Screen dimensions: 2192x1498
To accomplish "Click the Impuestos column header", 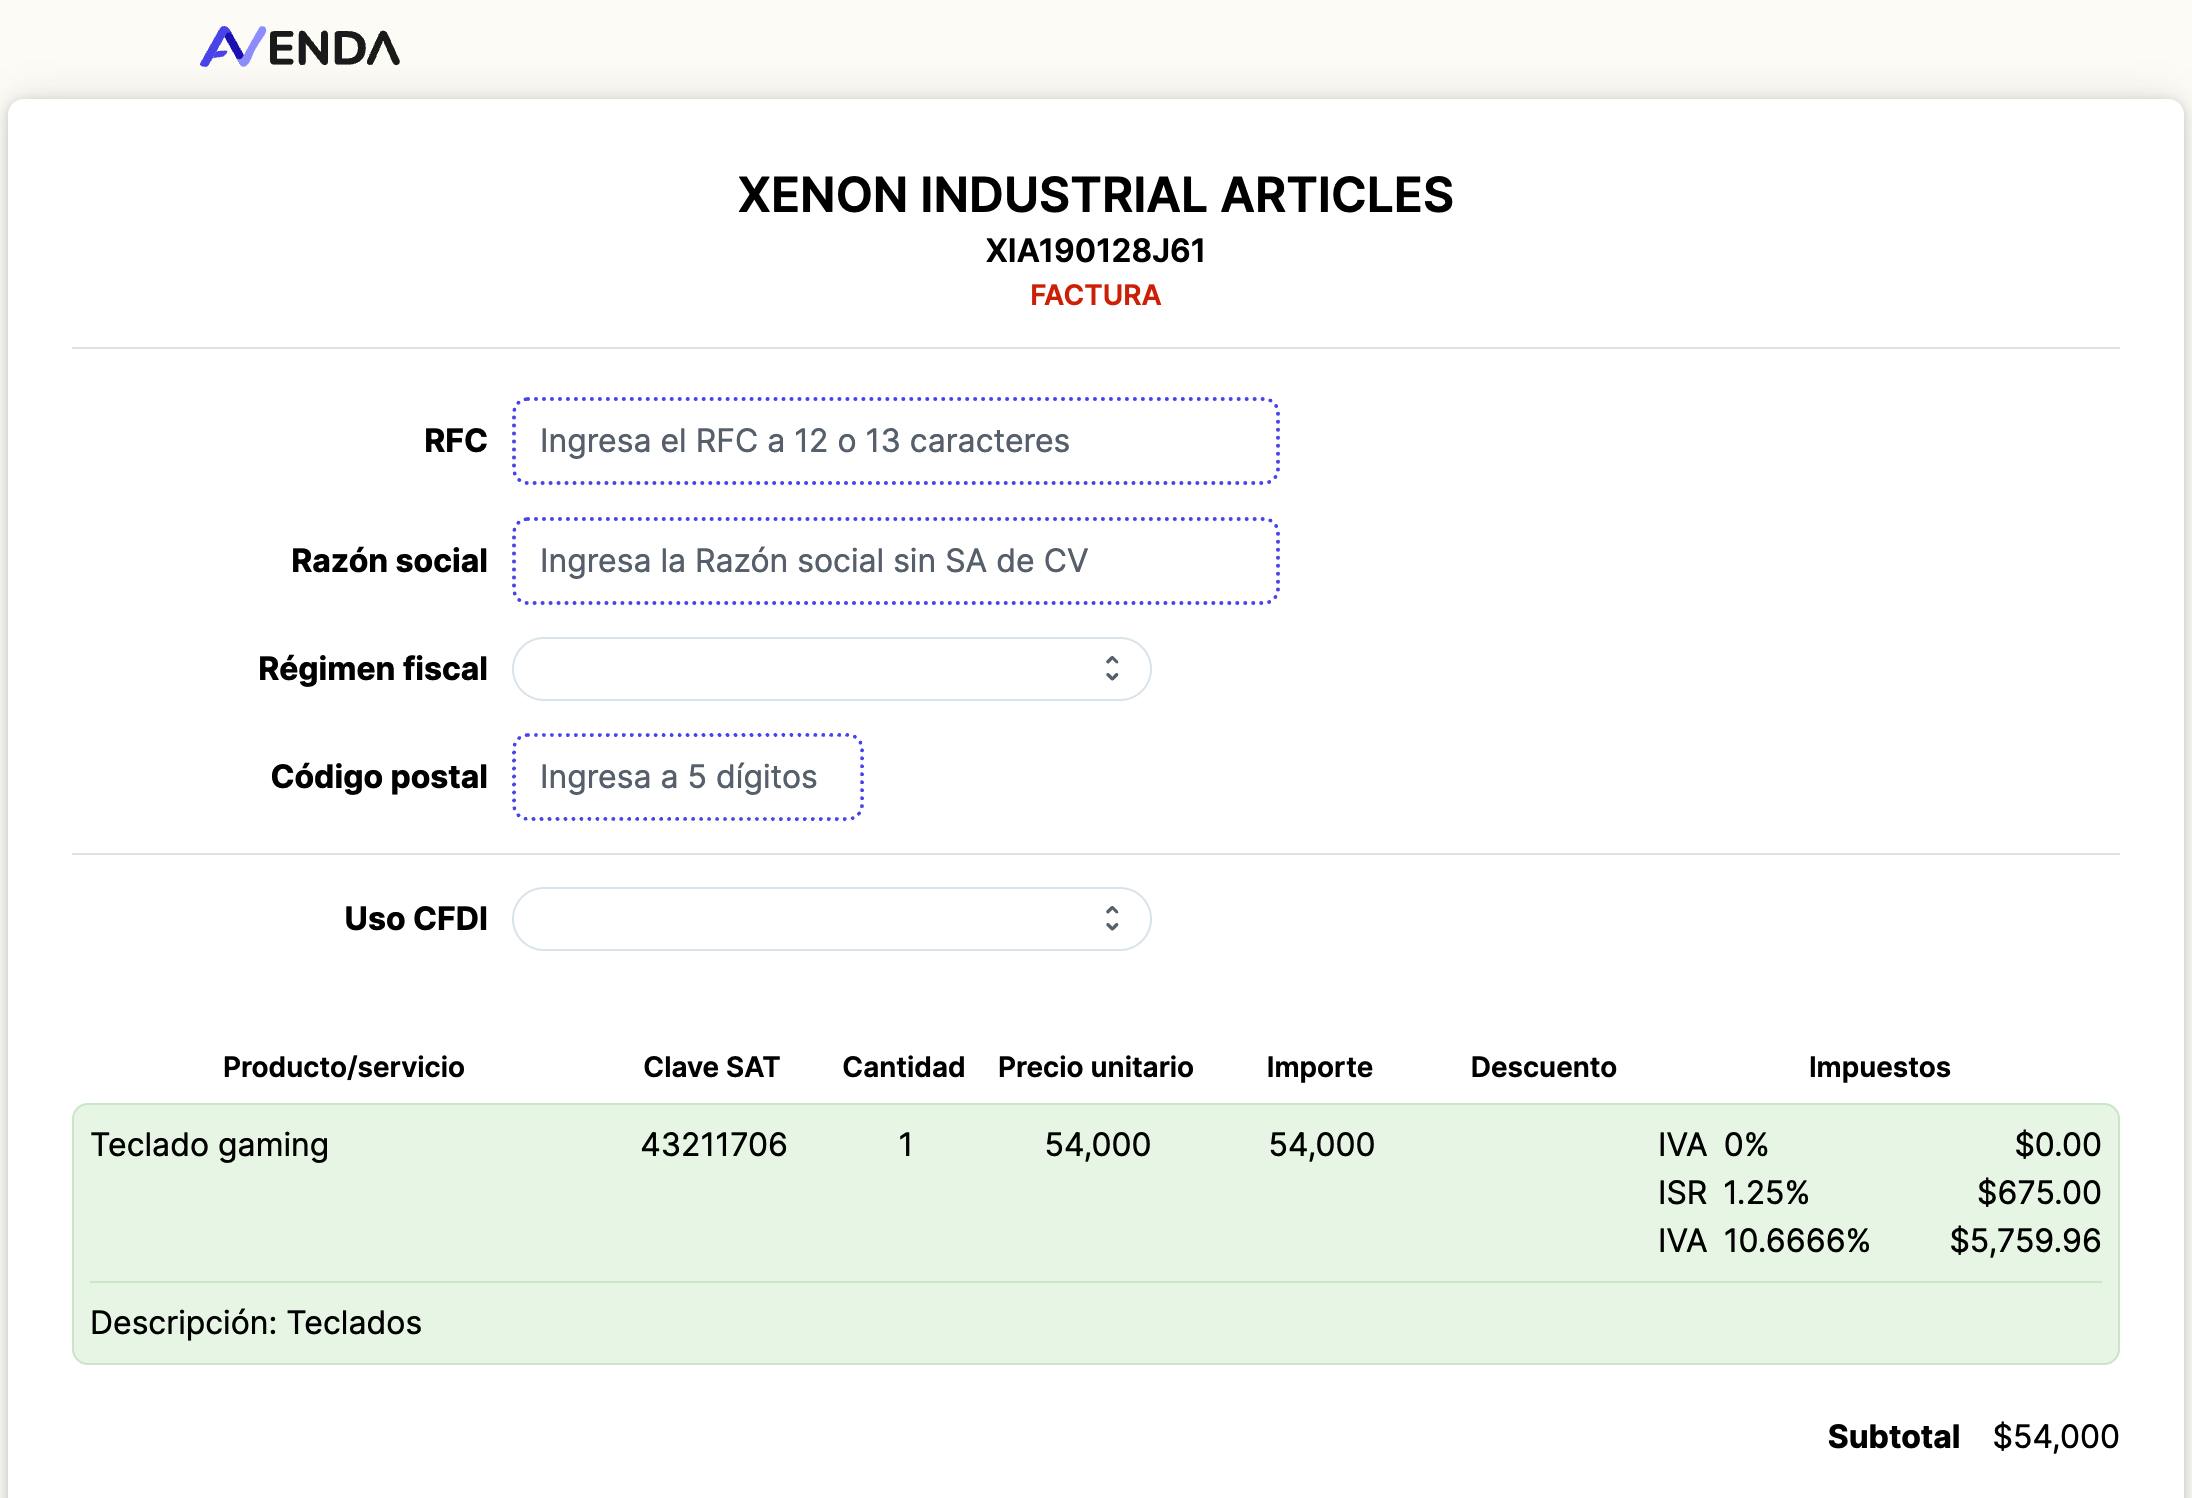I will (1879, 1067).
